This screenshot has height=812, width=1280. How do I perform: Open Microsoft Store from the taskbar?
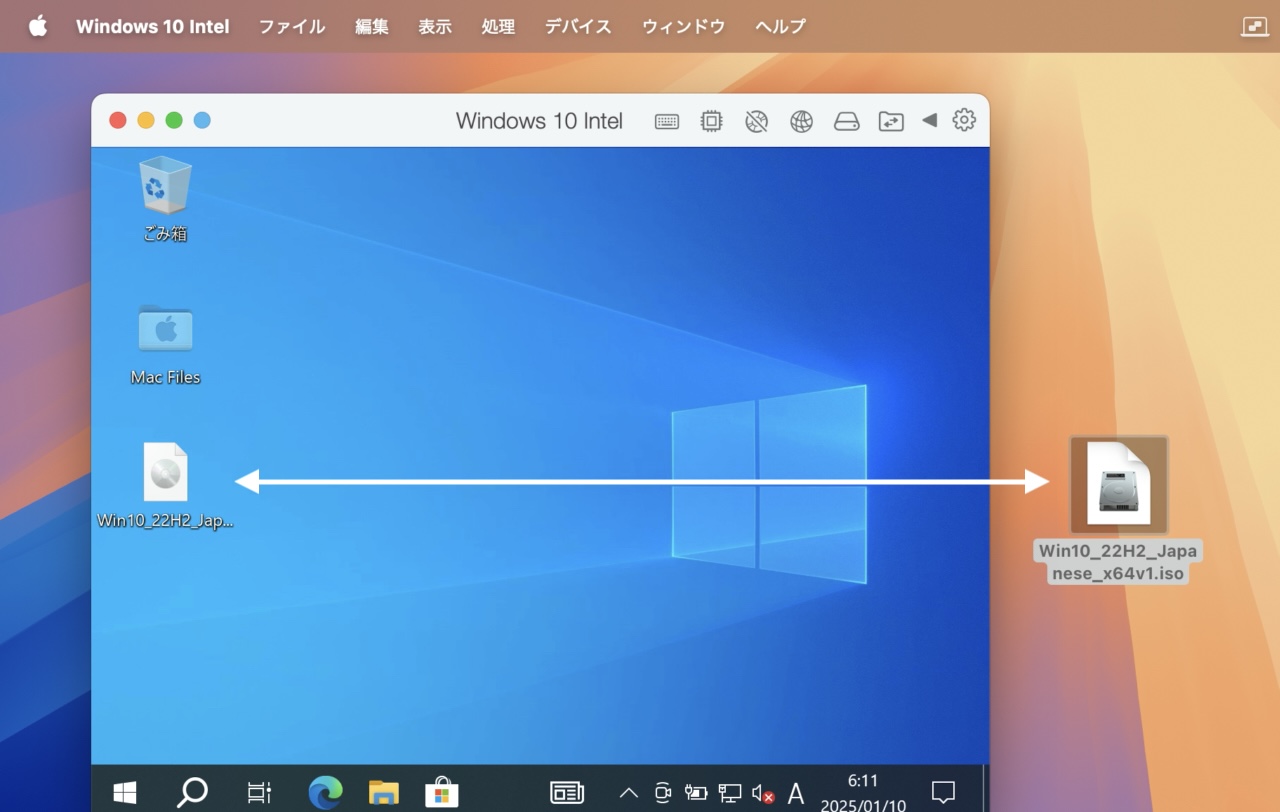pos(442,793)
